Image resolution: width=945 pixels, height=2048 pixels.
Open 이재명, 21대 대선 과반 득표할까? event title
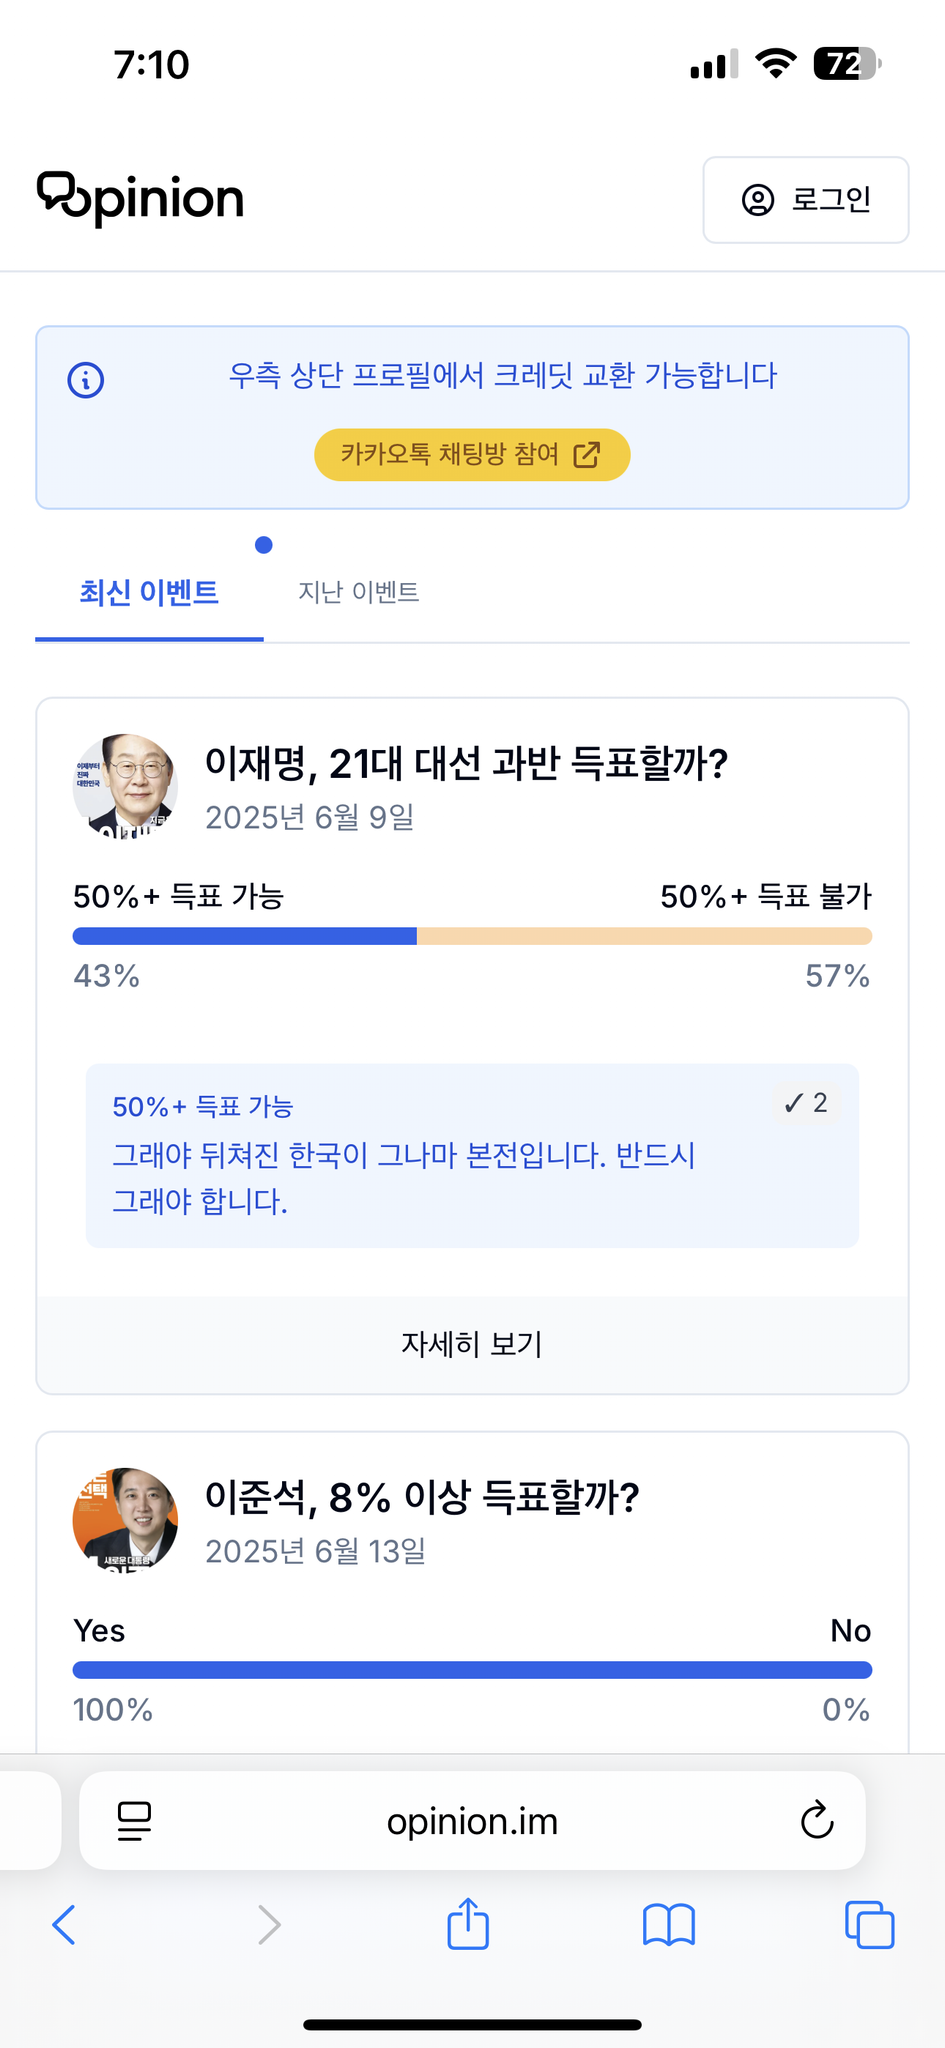(x=466, y=764)
